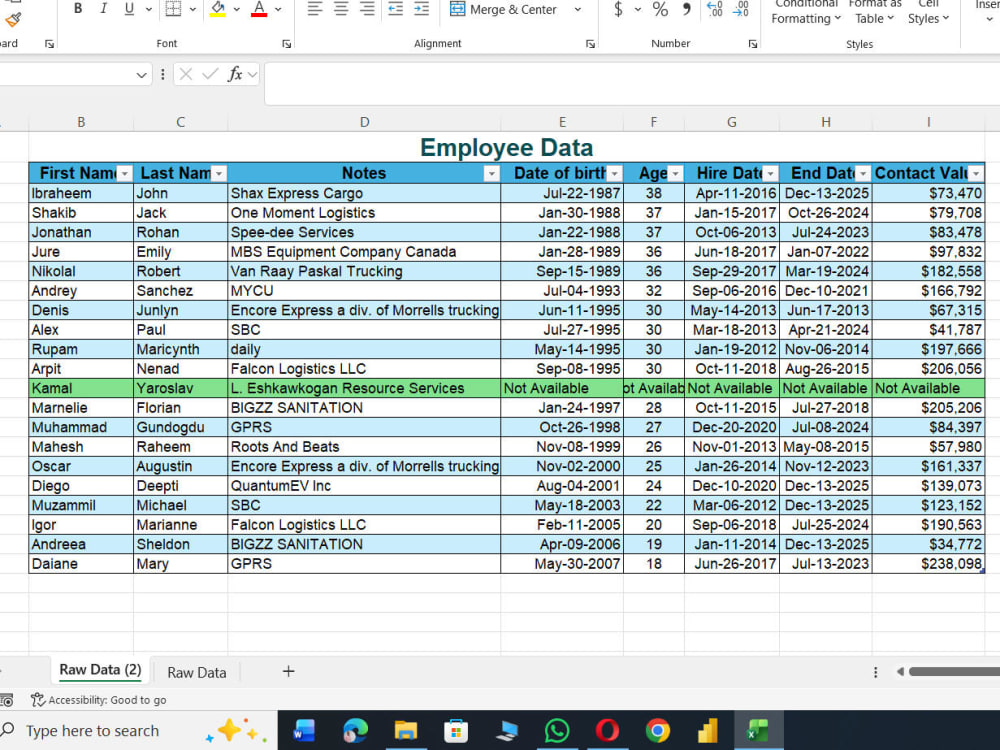
Task: Open Alignment settings dialog launcher
Action: coord(590,44)
